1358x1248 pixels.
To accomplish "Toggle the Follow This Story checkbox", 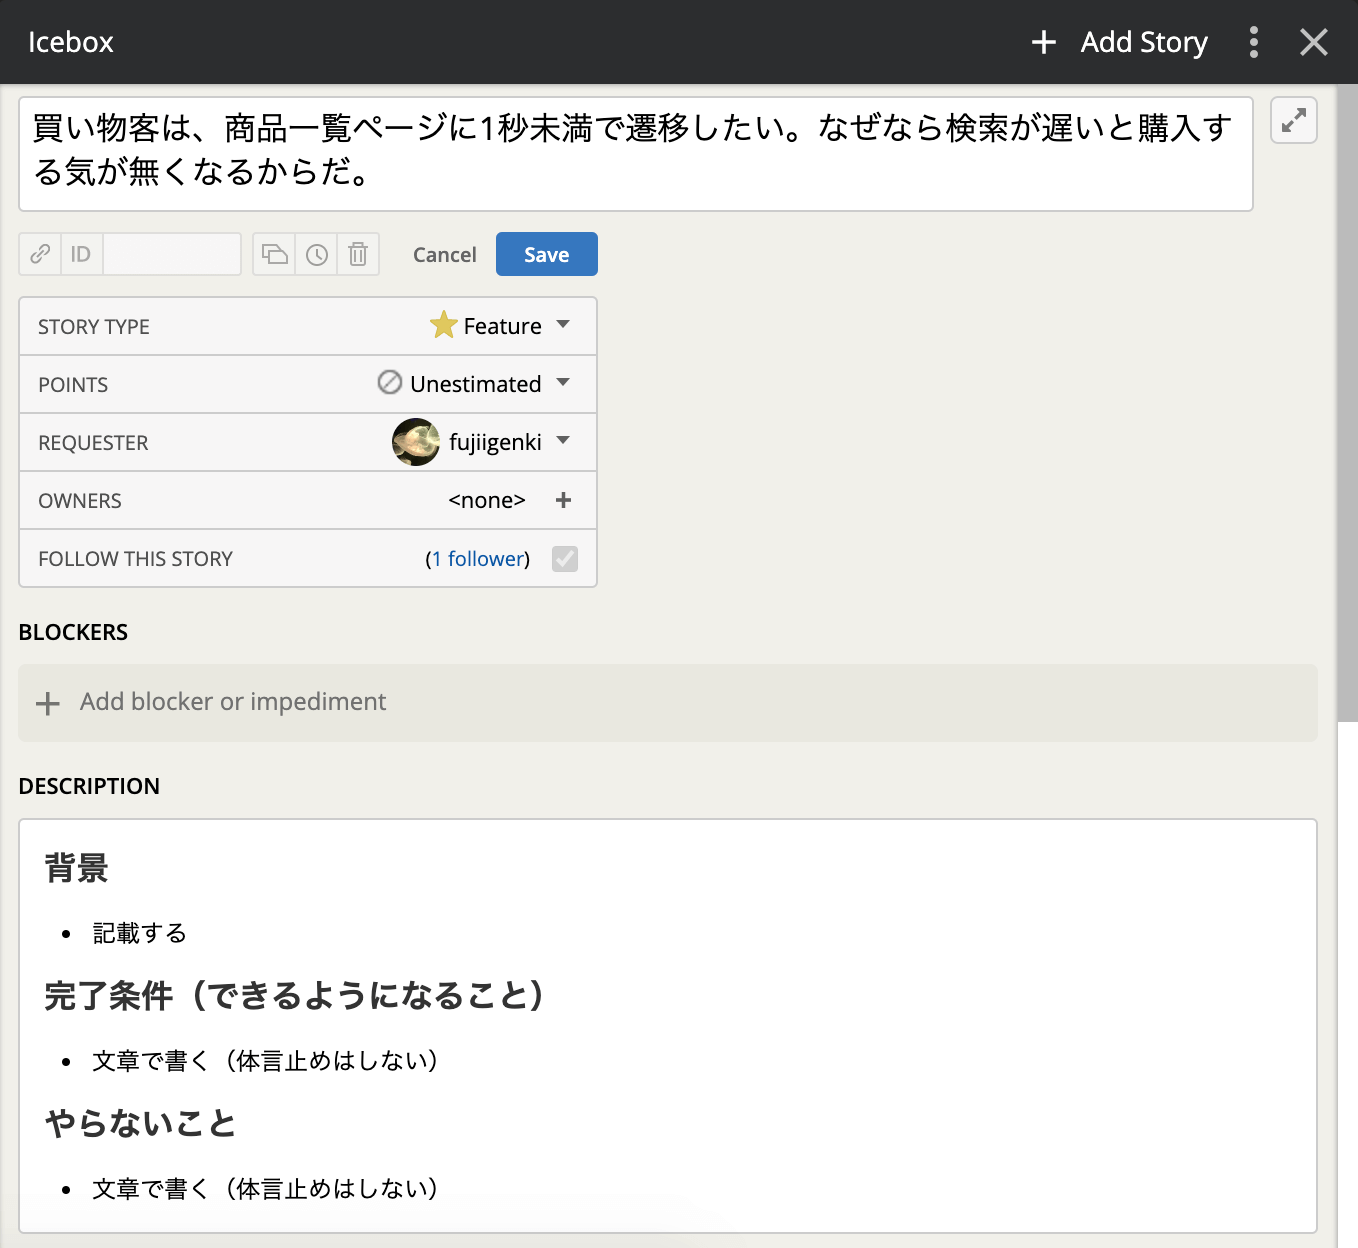I will coord(565,559).
